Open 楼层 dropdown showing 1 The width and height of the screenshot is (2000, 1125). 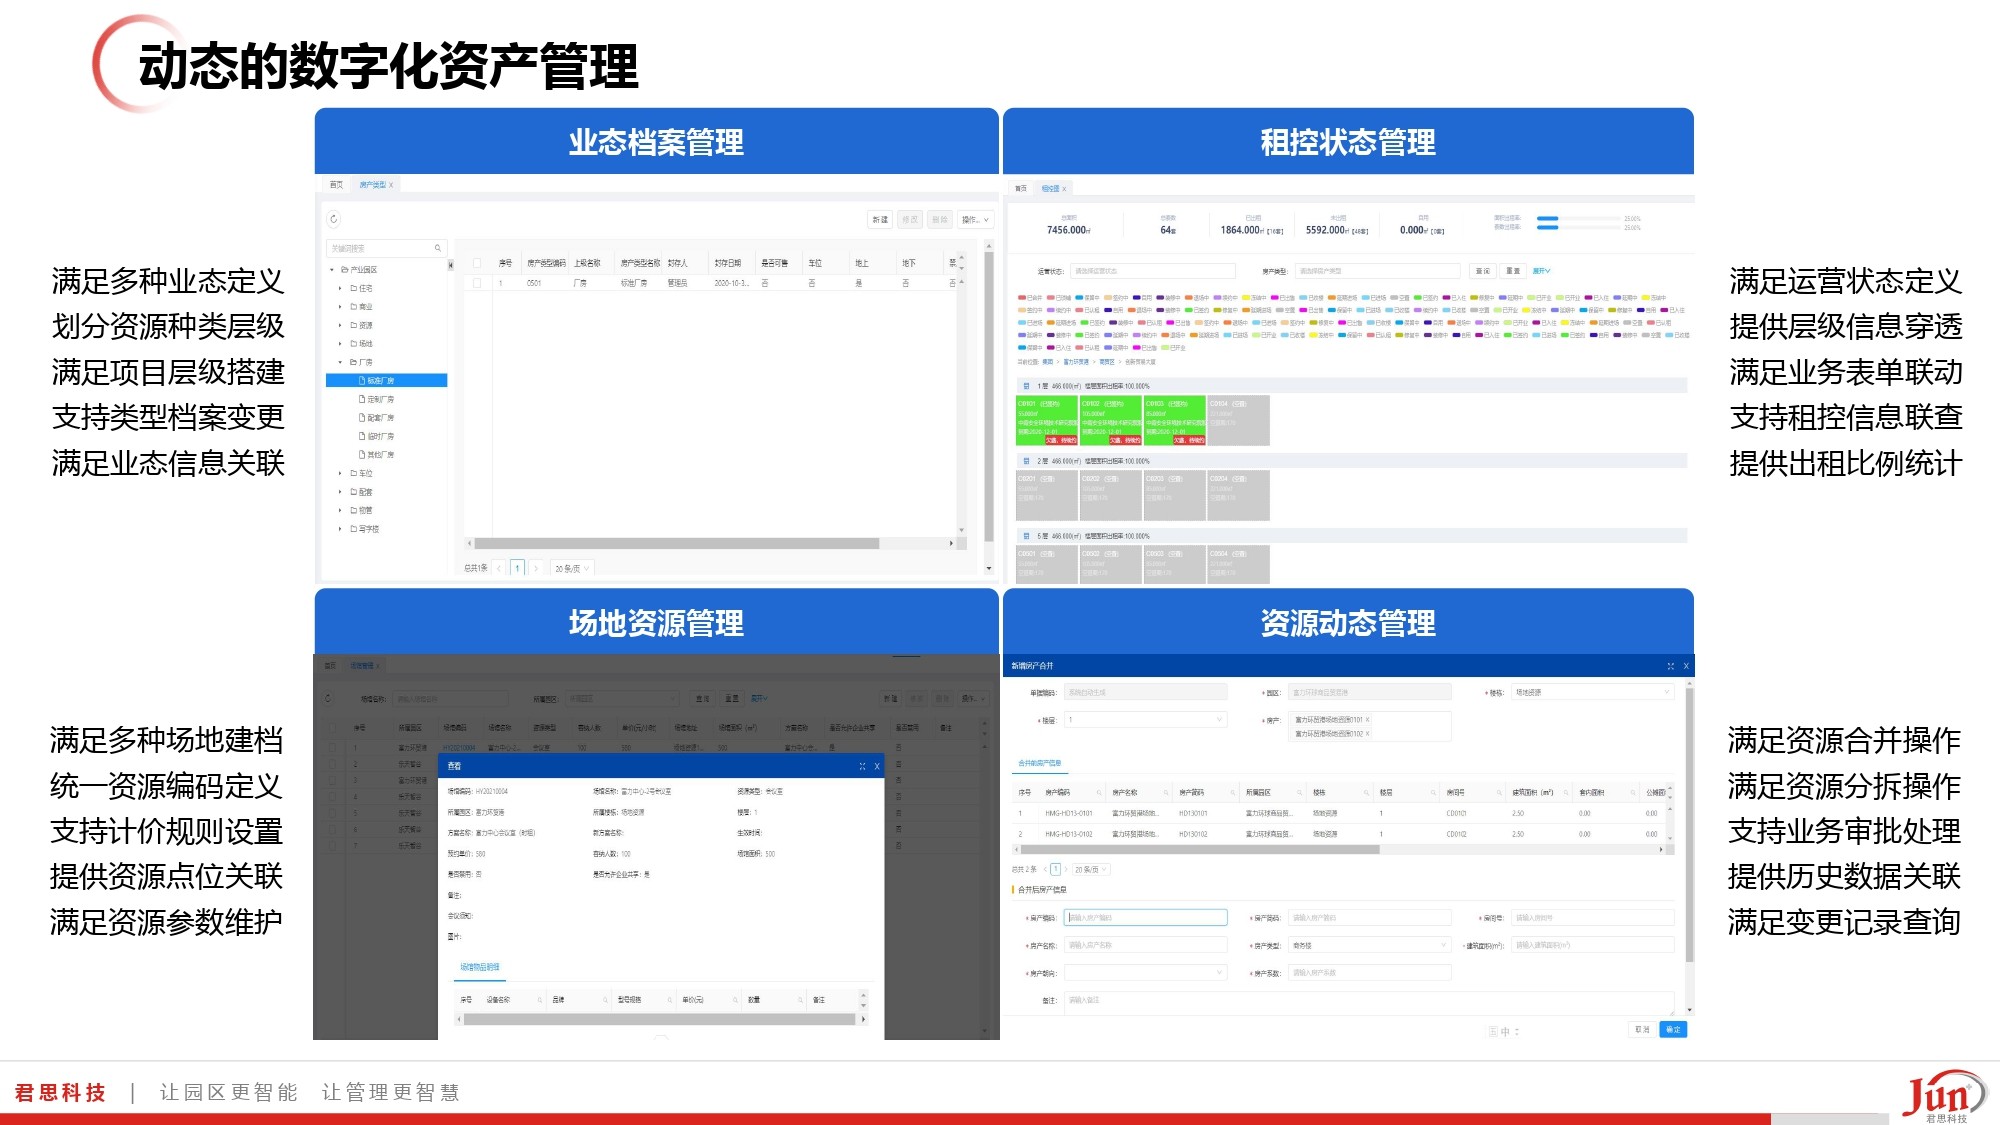(x=1145, y=720)
